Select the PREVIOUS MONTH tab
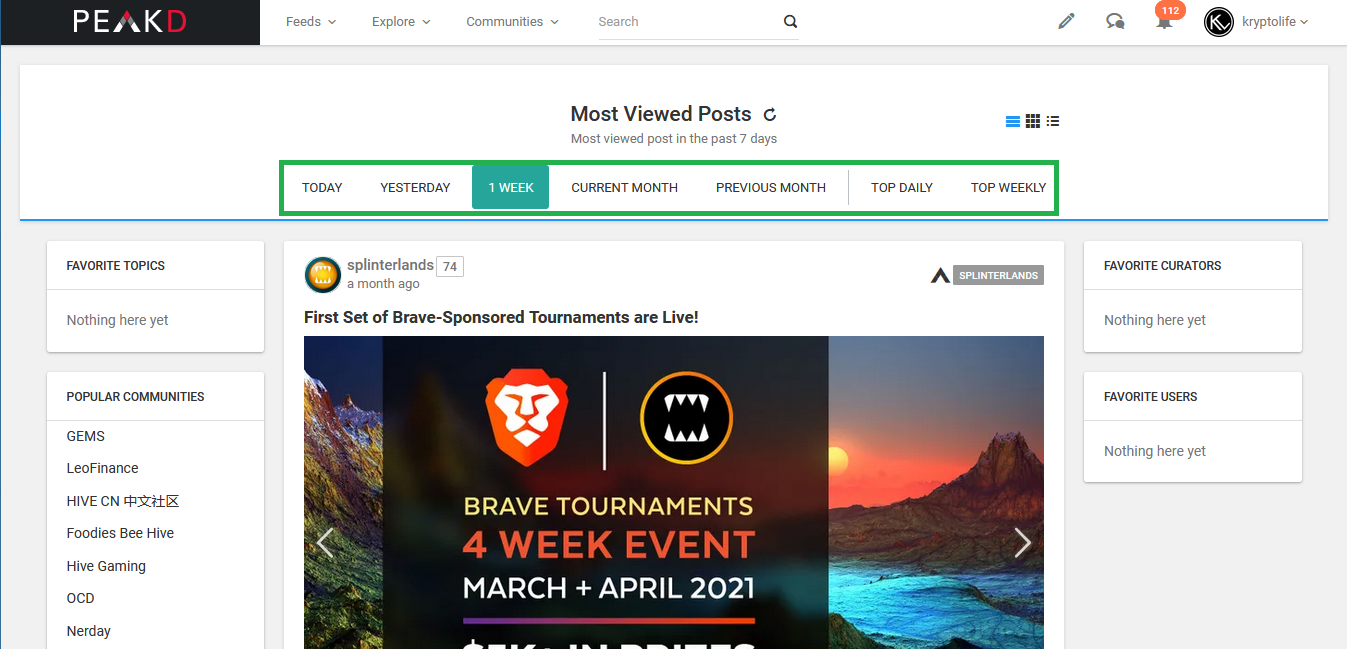The image size is (1347, 649). (771, 187)
